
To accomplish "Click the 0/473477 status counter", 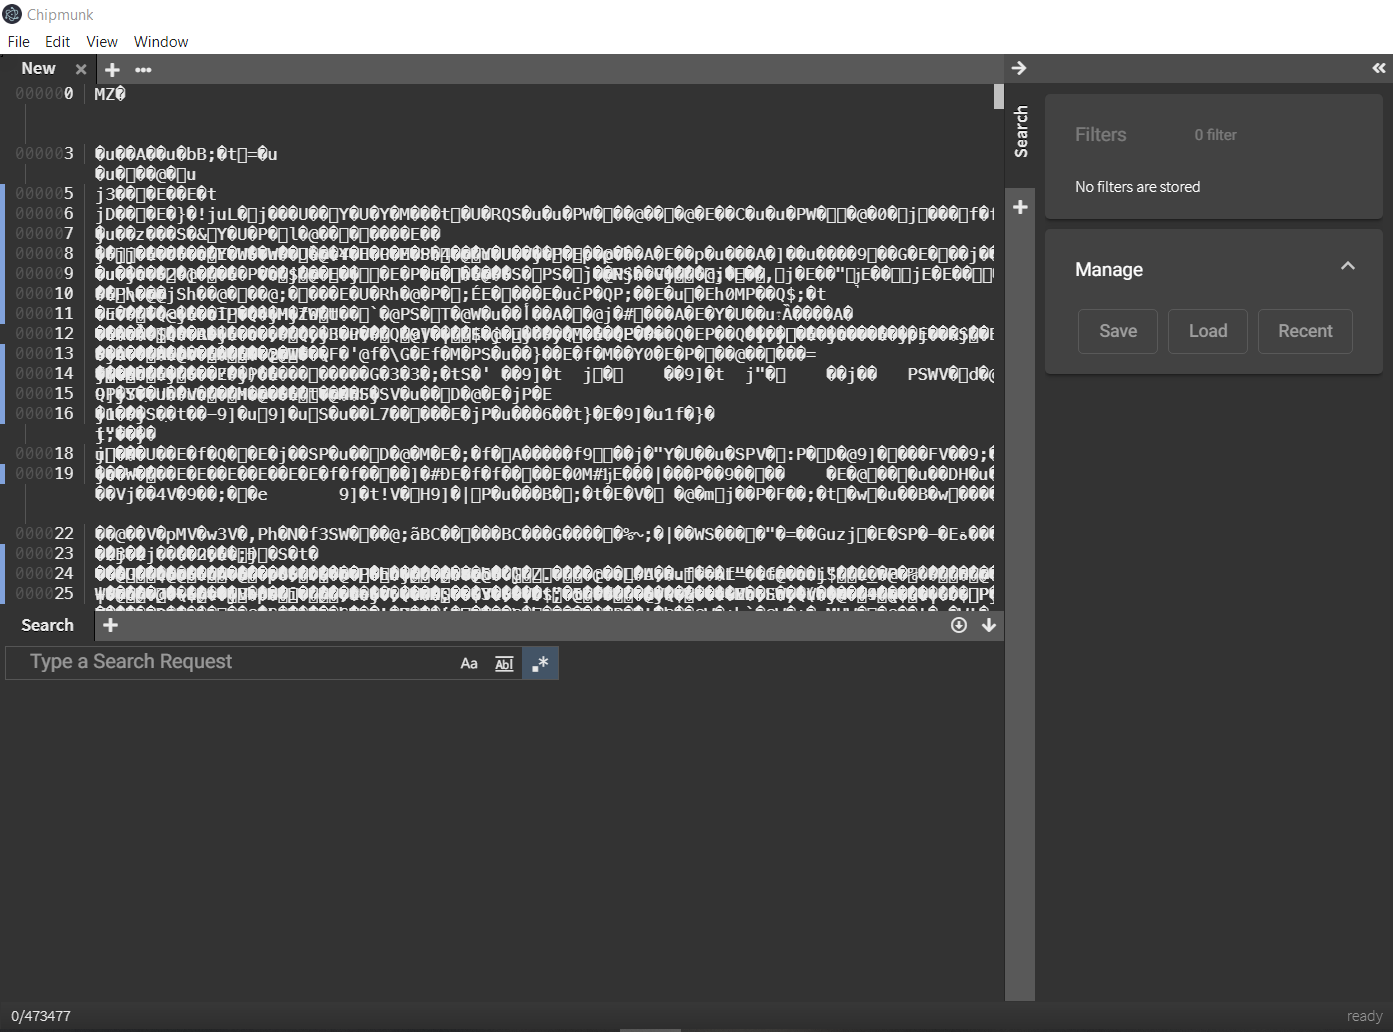I will point(41,1016).
